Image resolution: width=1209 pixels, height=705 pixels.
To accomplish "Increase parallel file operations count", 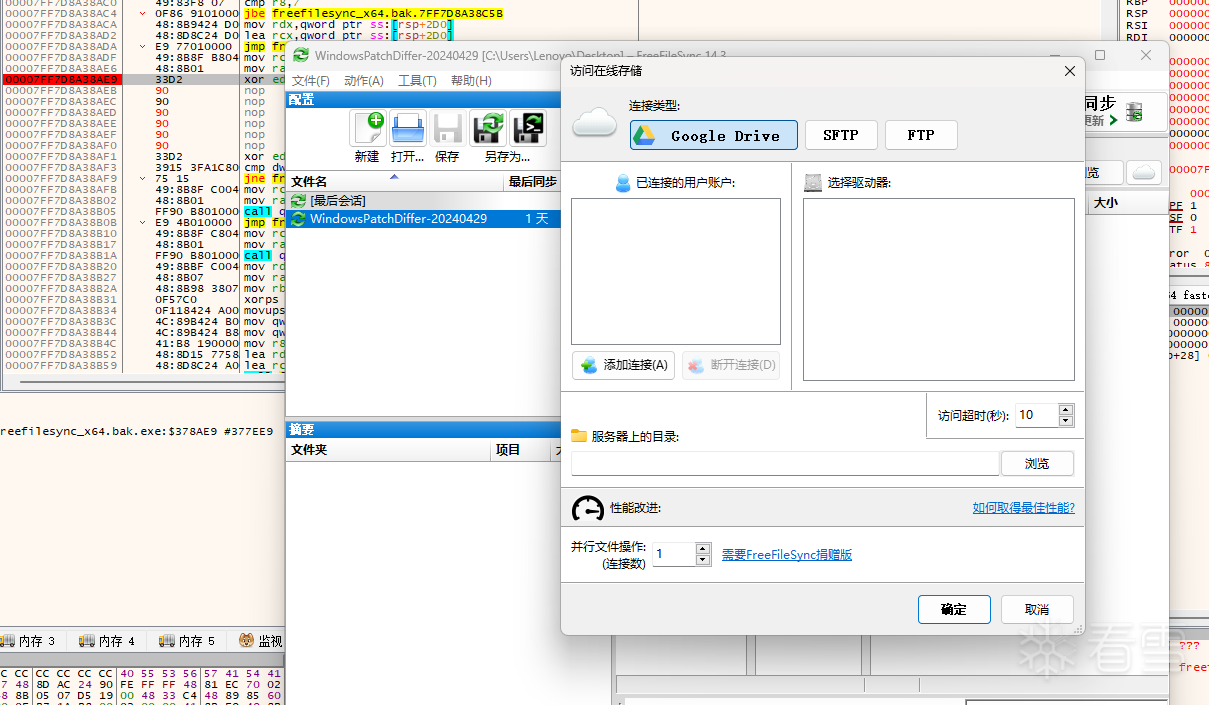I will [703, 548].
